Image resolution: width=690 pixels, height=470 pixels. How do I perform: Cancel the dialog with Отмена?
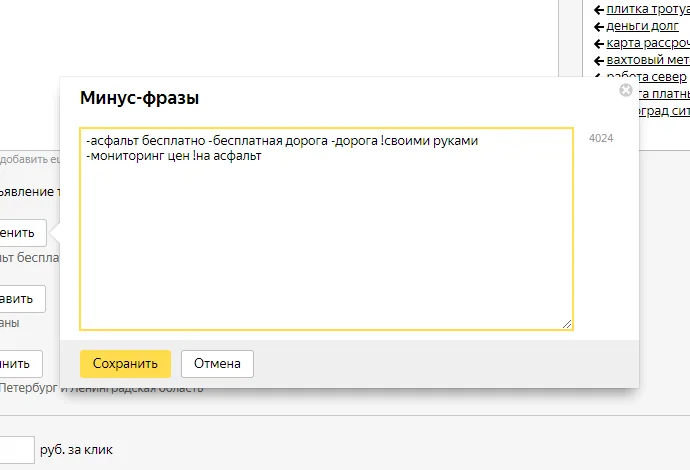217,364
